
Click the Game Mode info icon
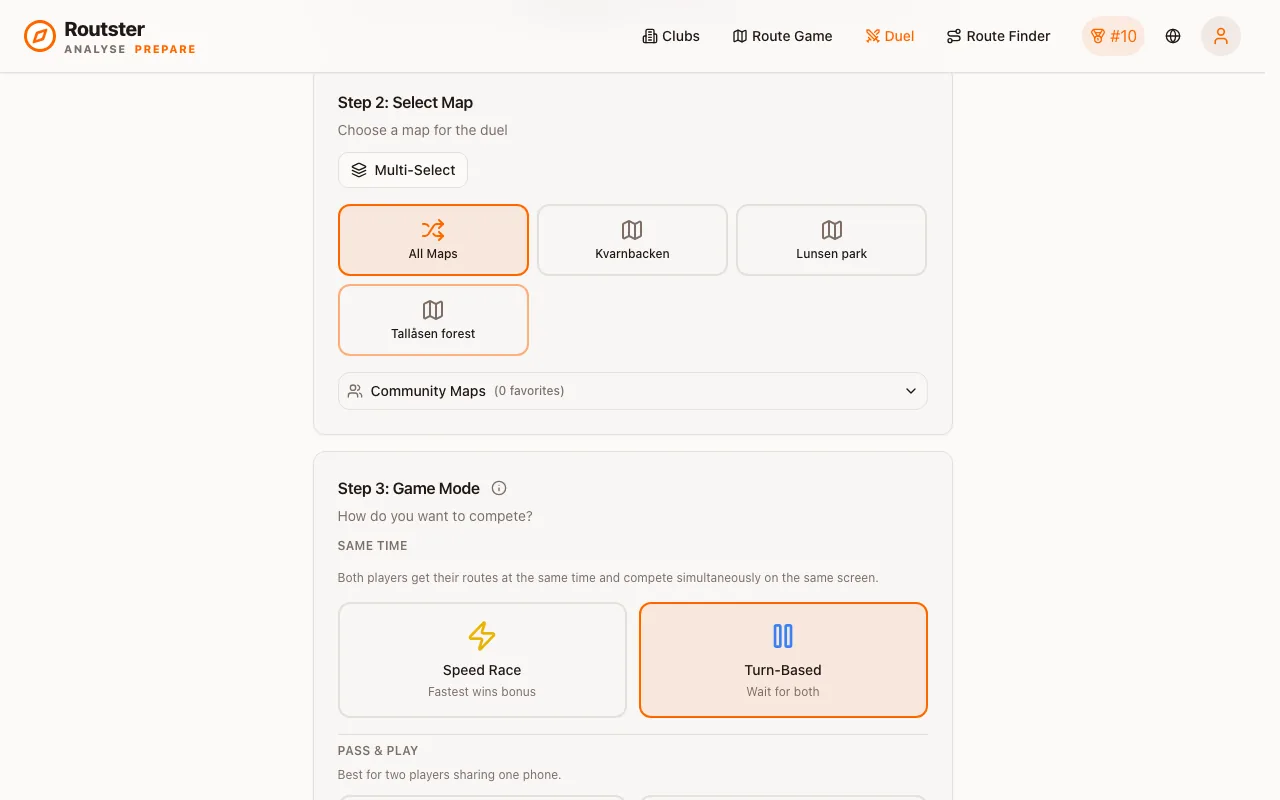(x=499, y=488)
